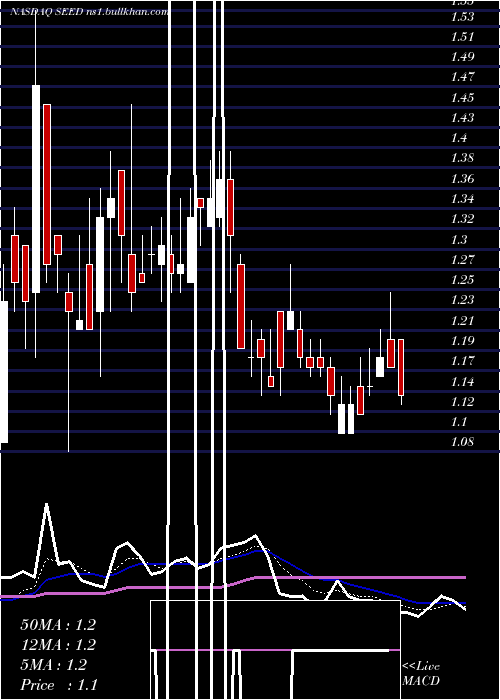Click the 1.4 price axis label
Image resolution: width=500 pixels, height=700 pixels.
(x=459, y=138)
